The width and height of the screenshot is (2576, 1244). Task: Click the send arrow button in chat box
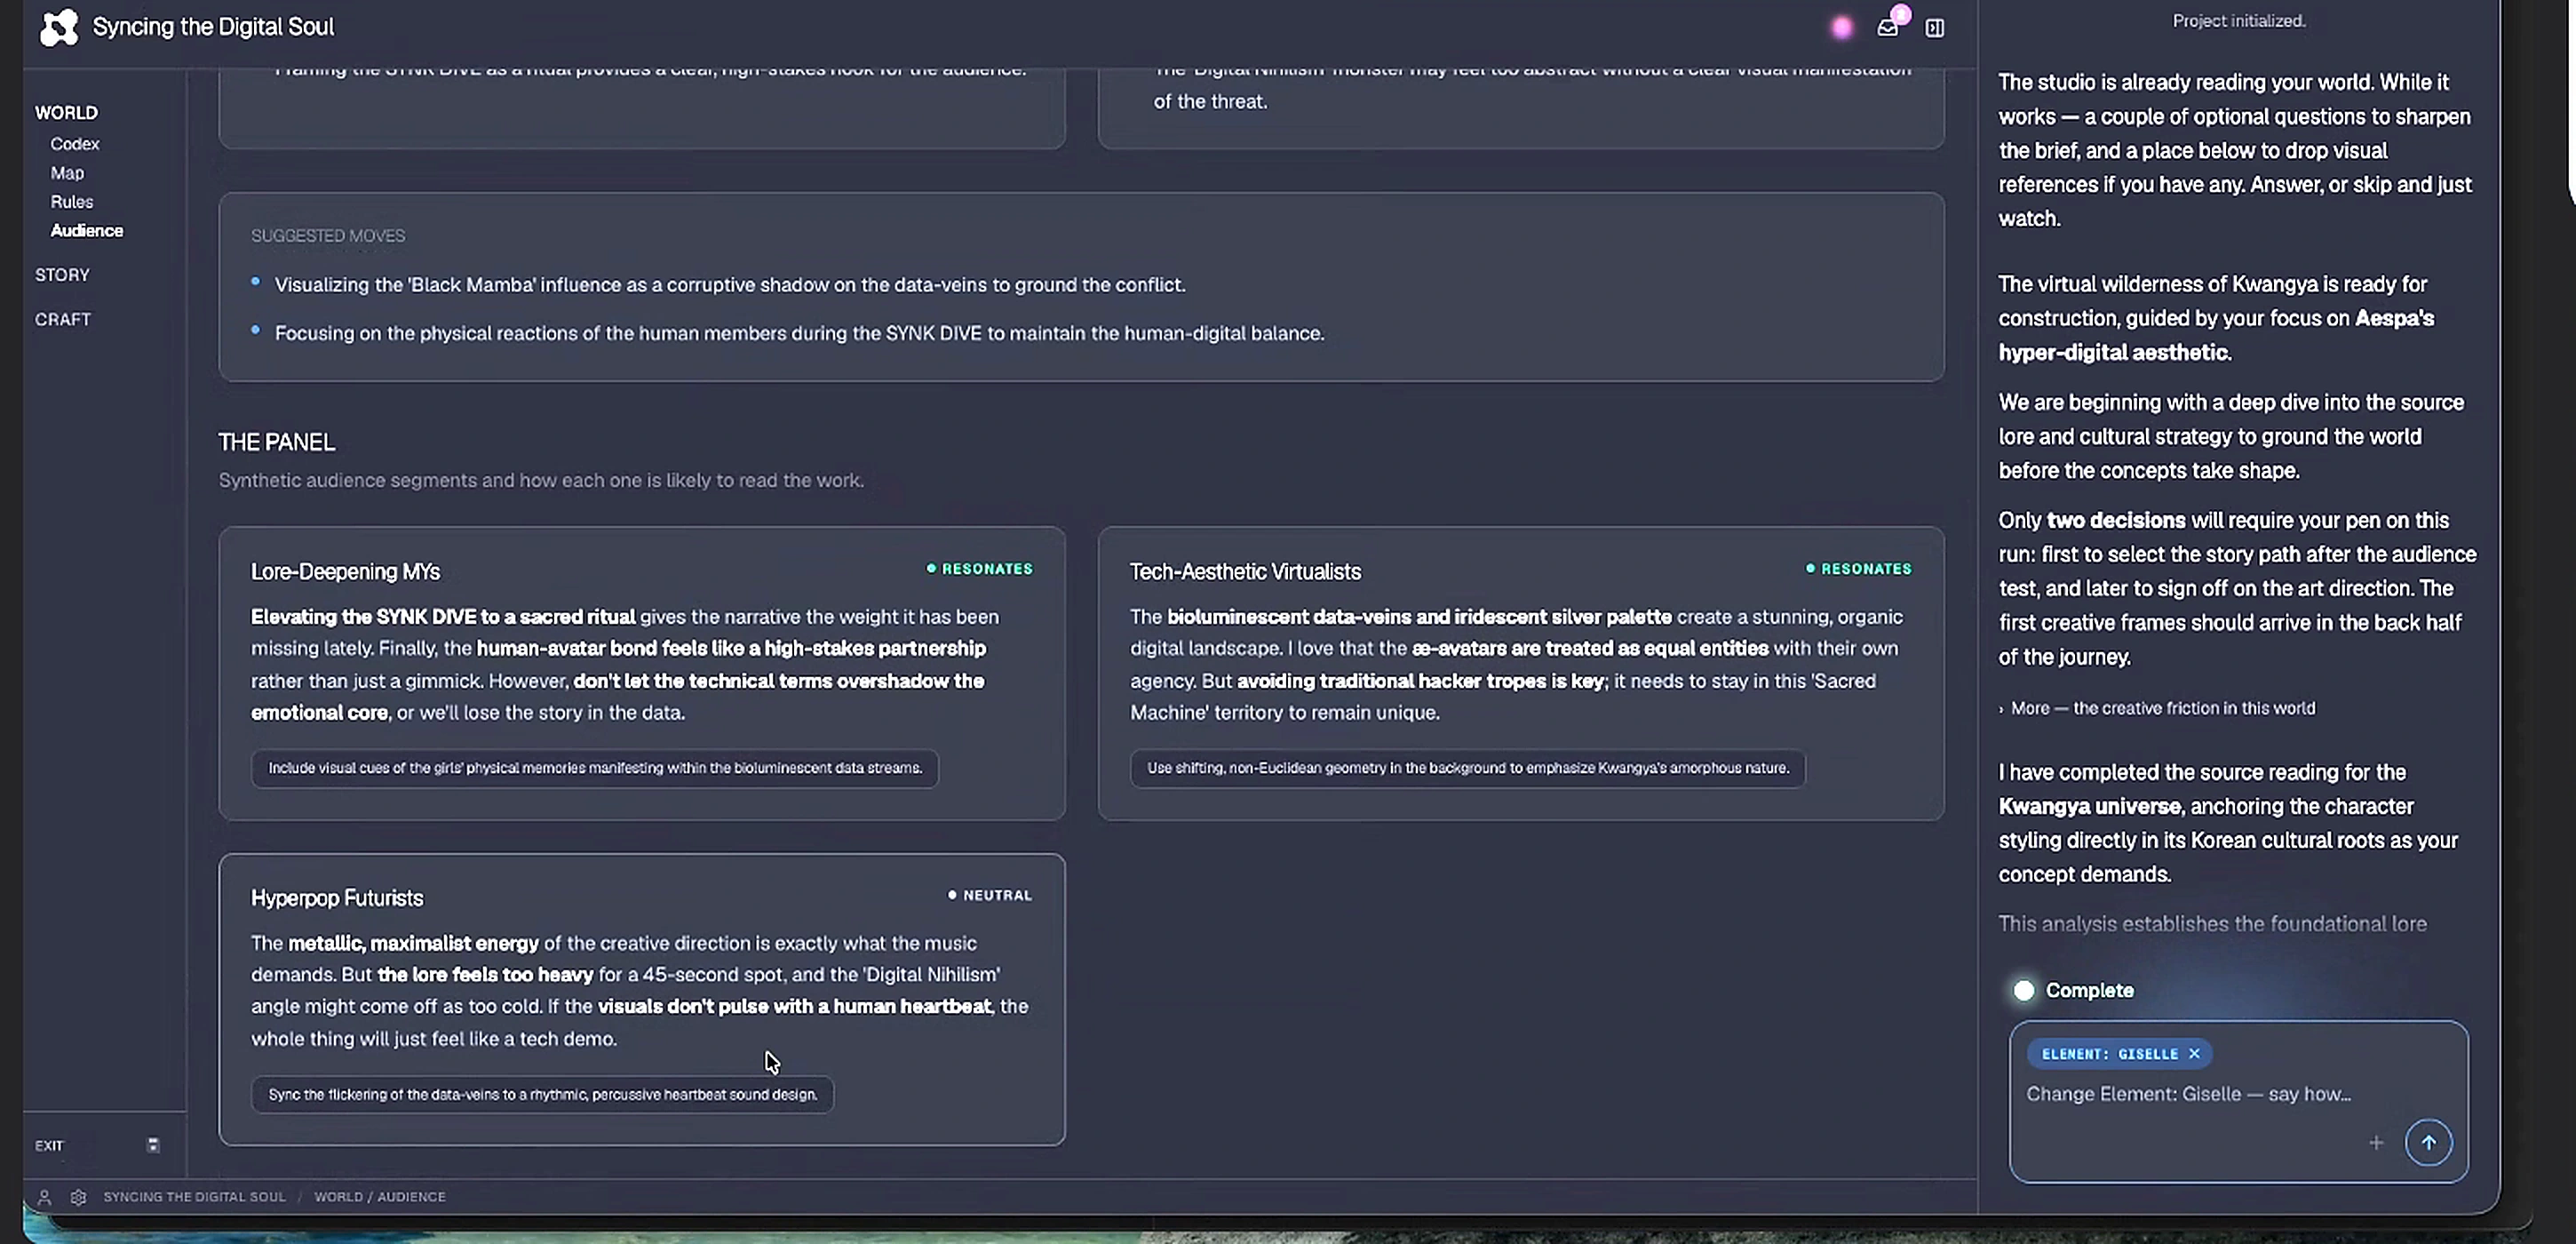tap(2428, 1142)
